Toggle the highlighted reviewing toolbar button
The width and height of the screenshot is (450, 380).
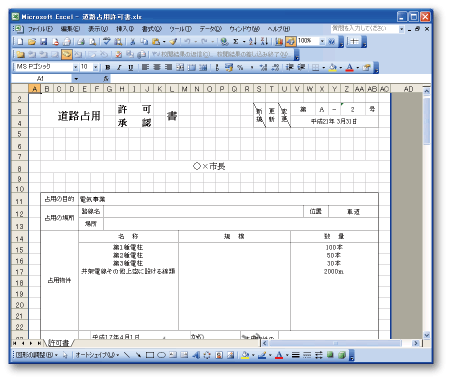(67, 54)
